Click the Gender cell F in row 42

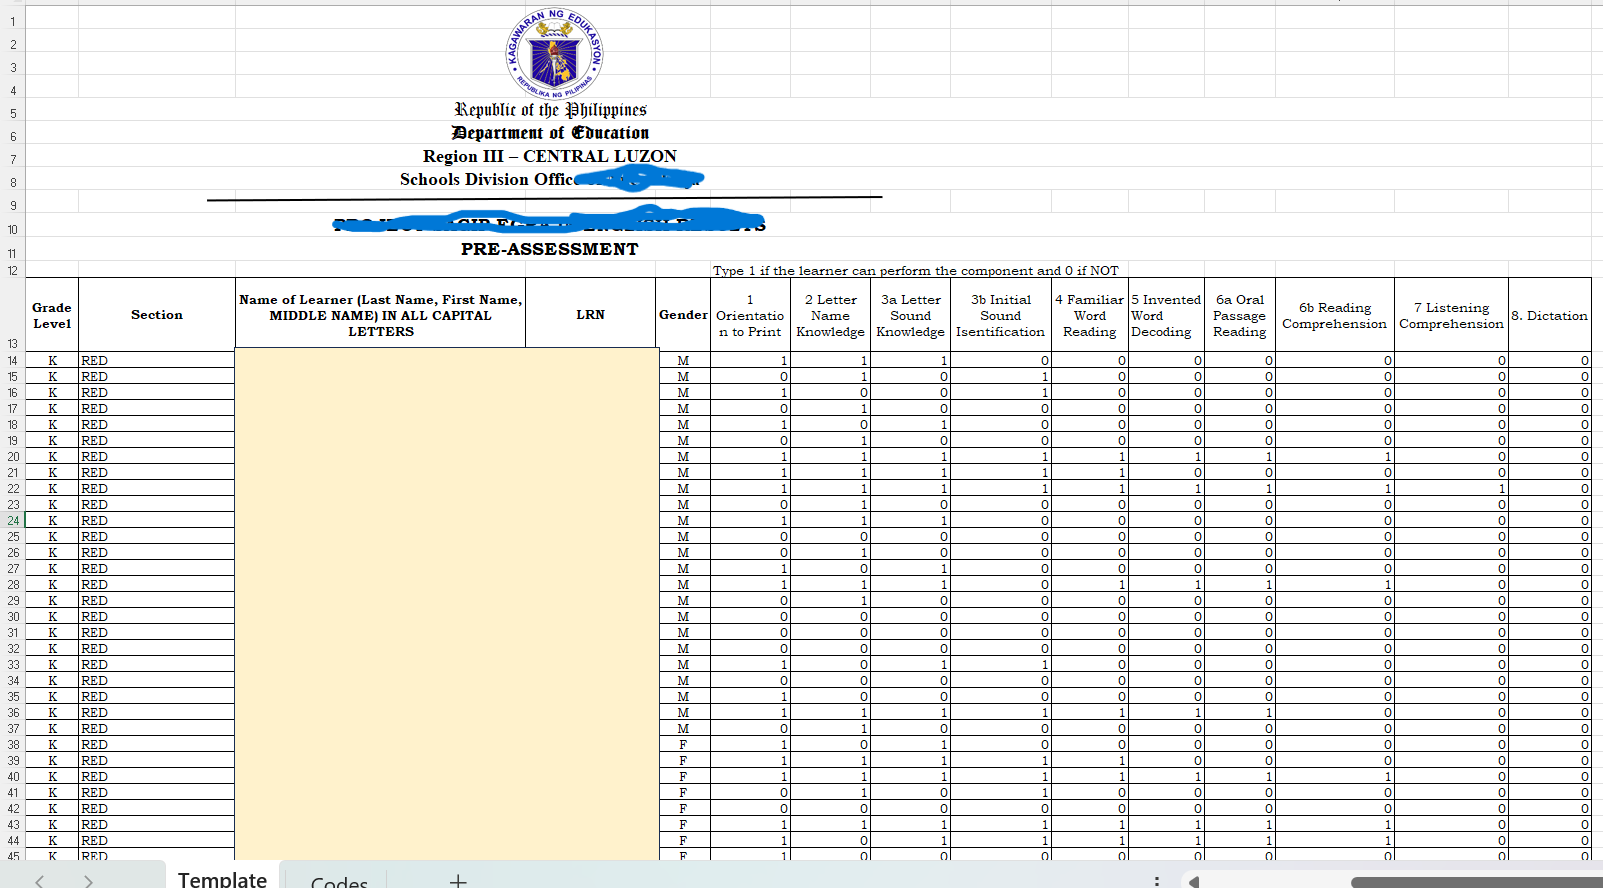pos(683,808)
